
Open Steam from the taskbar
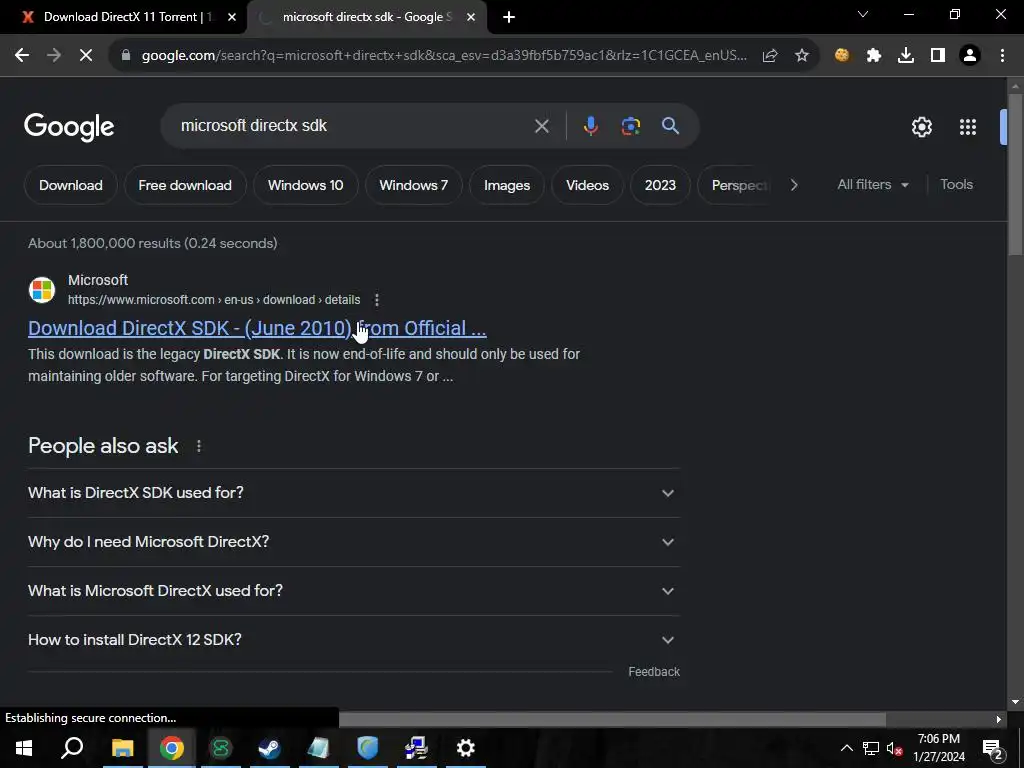269,748
